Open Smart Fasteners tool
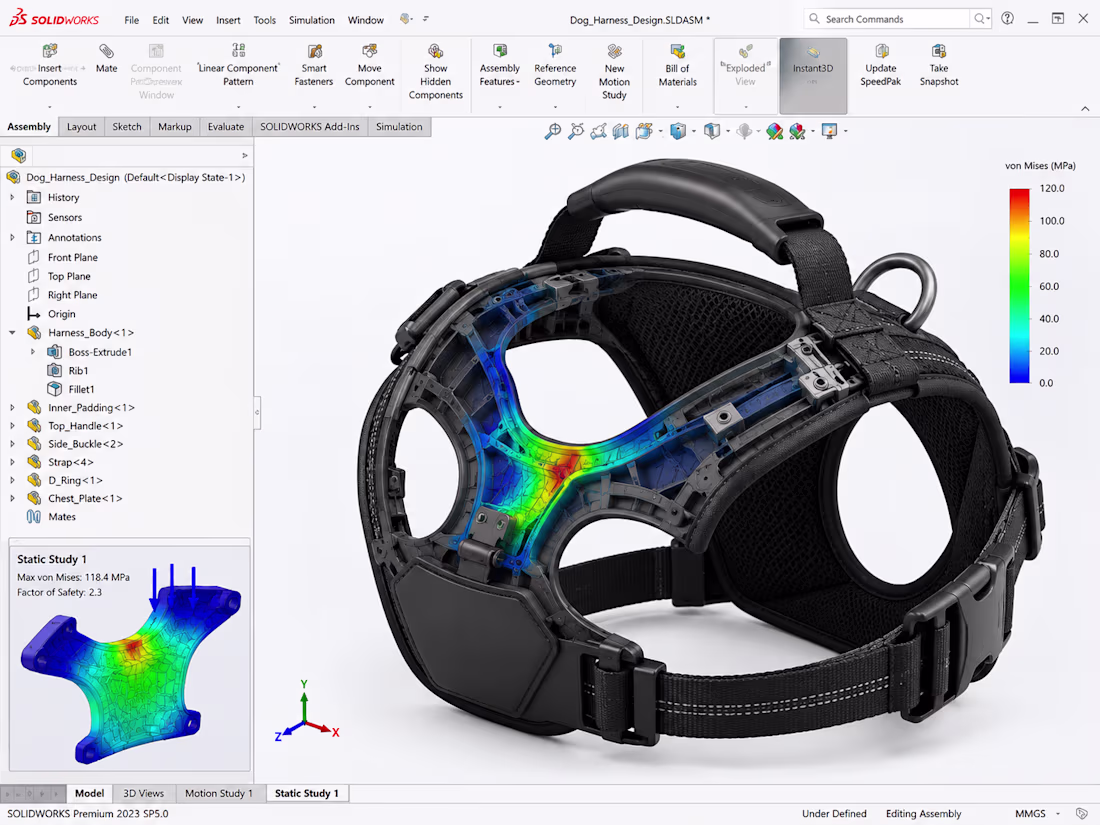This screenshot has width=1100, height=825. (314, 65)
